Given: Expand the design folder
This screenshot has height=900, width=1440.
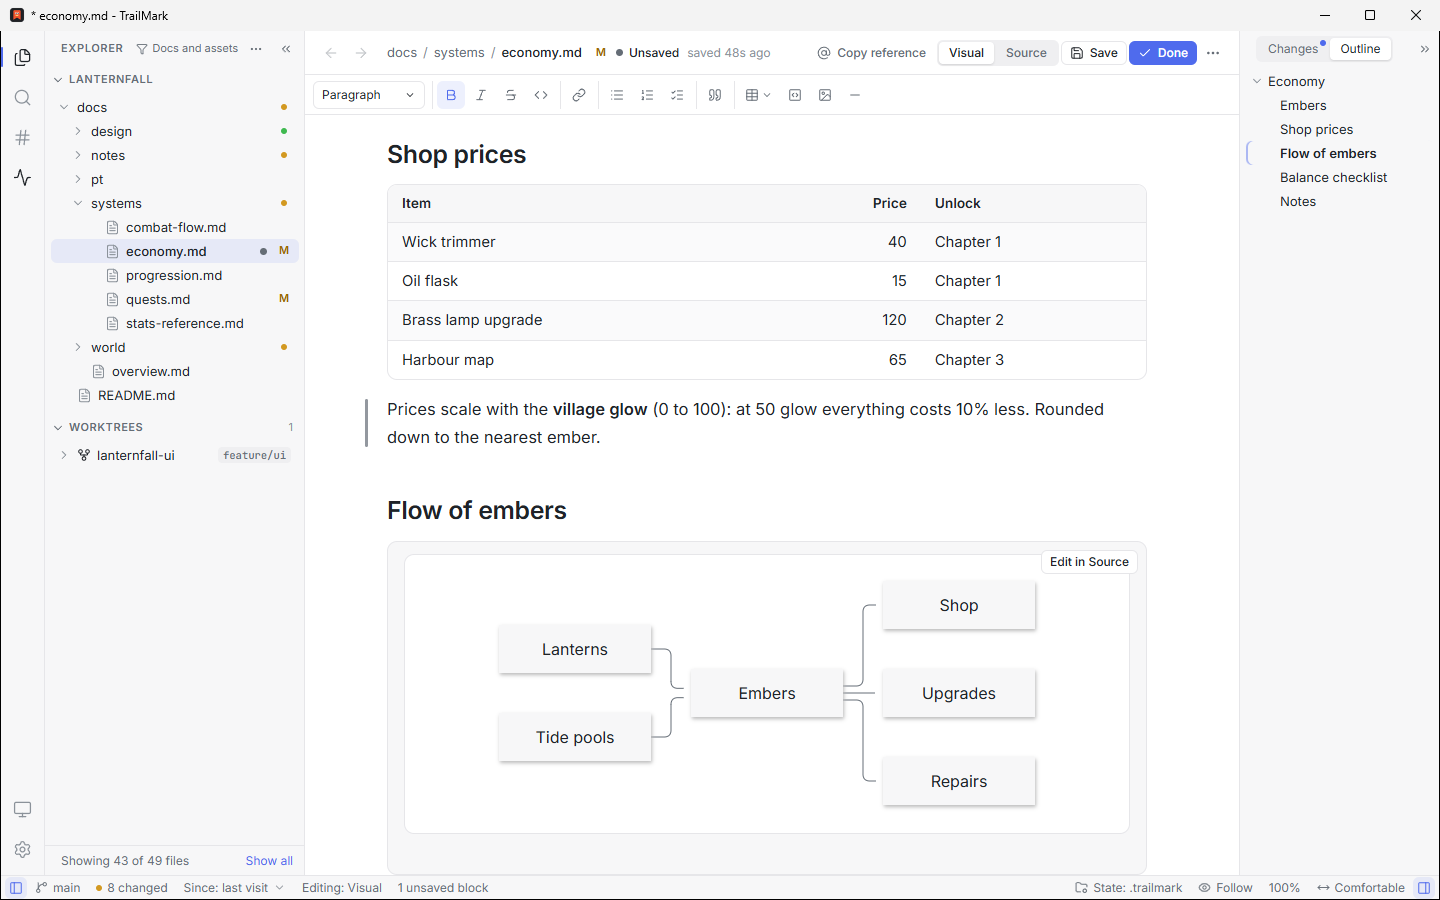Looking at the screenshot, I should (78, 131).
